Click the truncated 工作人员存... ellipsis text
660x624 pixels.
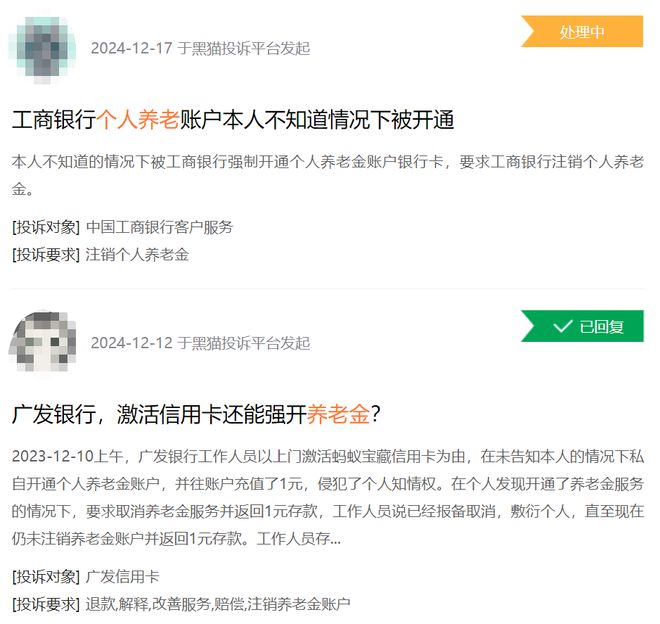pos(298,539)
